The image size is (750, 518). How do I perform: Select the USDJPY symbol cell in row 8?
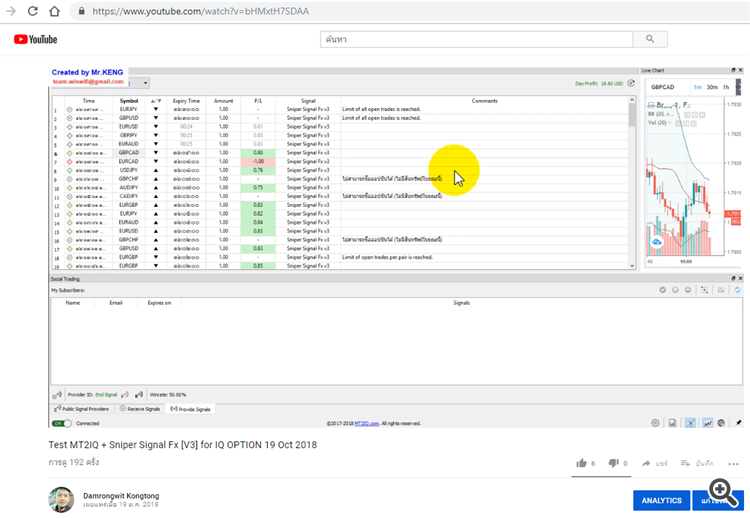point(129,170)
